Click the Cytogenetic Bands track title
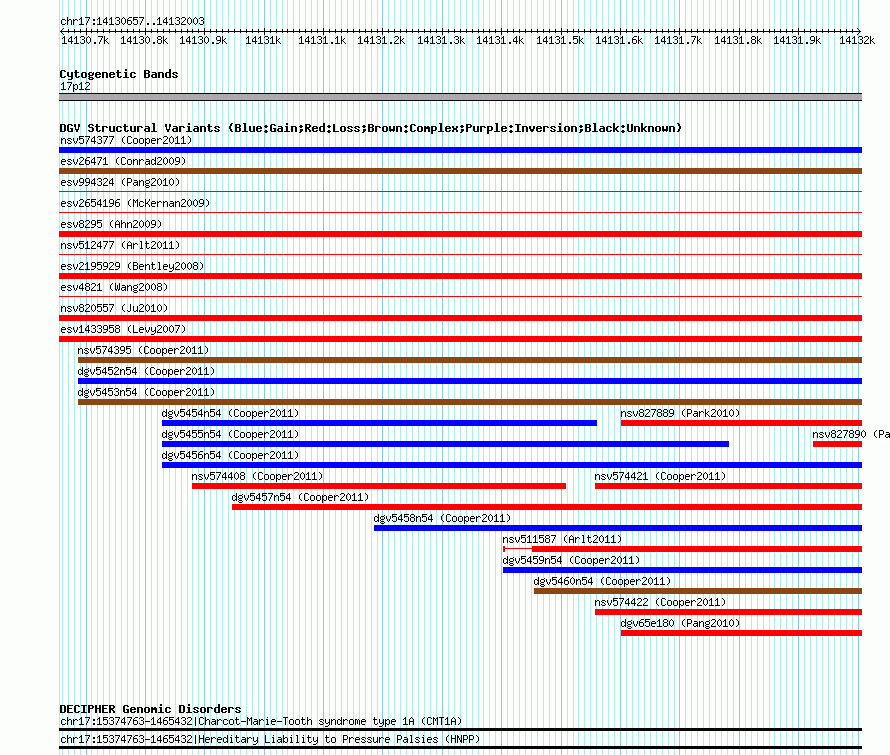890x755 pixels. coord(119,74)
